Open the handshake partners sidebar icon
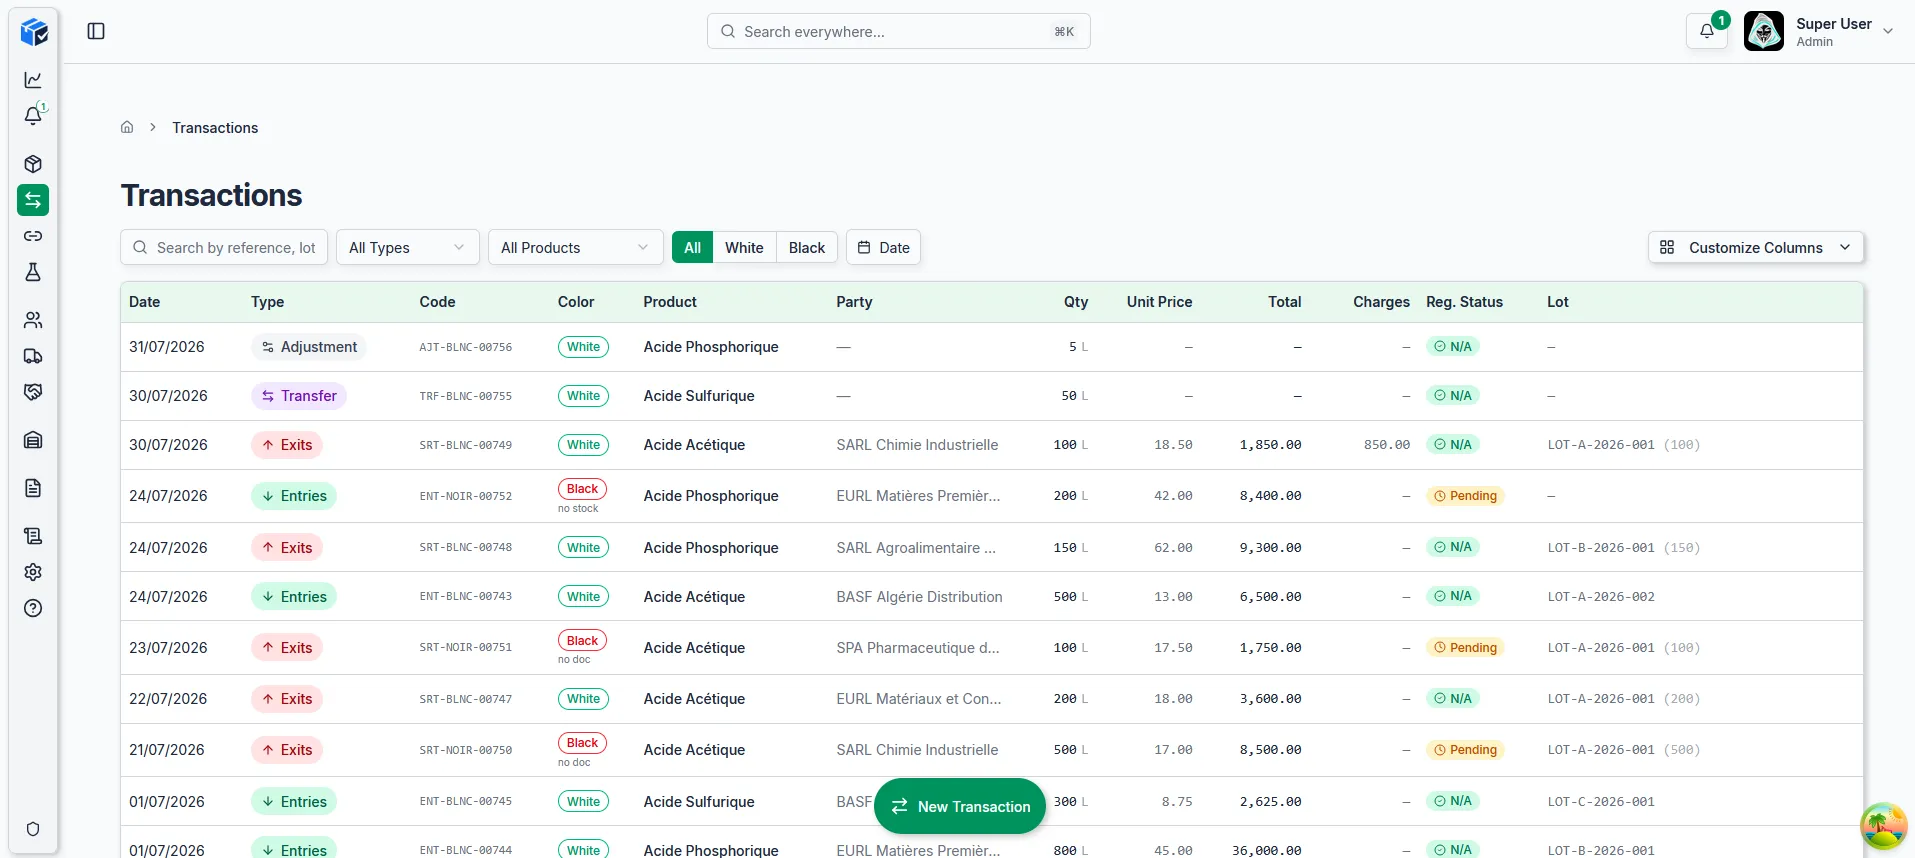This screenshot has width=1915, height=858. coord(33,392)
